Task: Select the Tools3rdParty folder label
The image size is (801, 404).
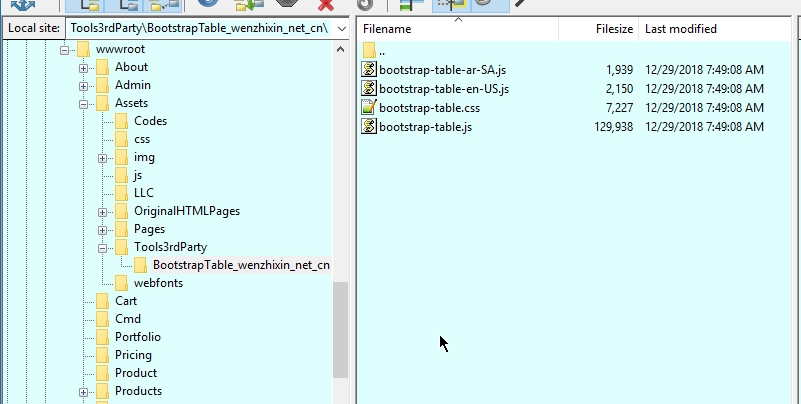Action: coord(171,247)
